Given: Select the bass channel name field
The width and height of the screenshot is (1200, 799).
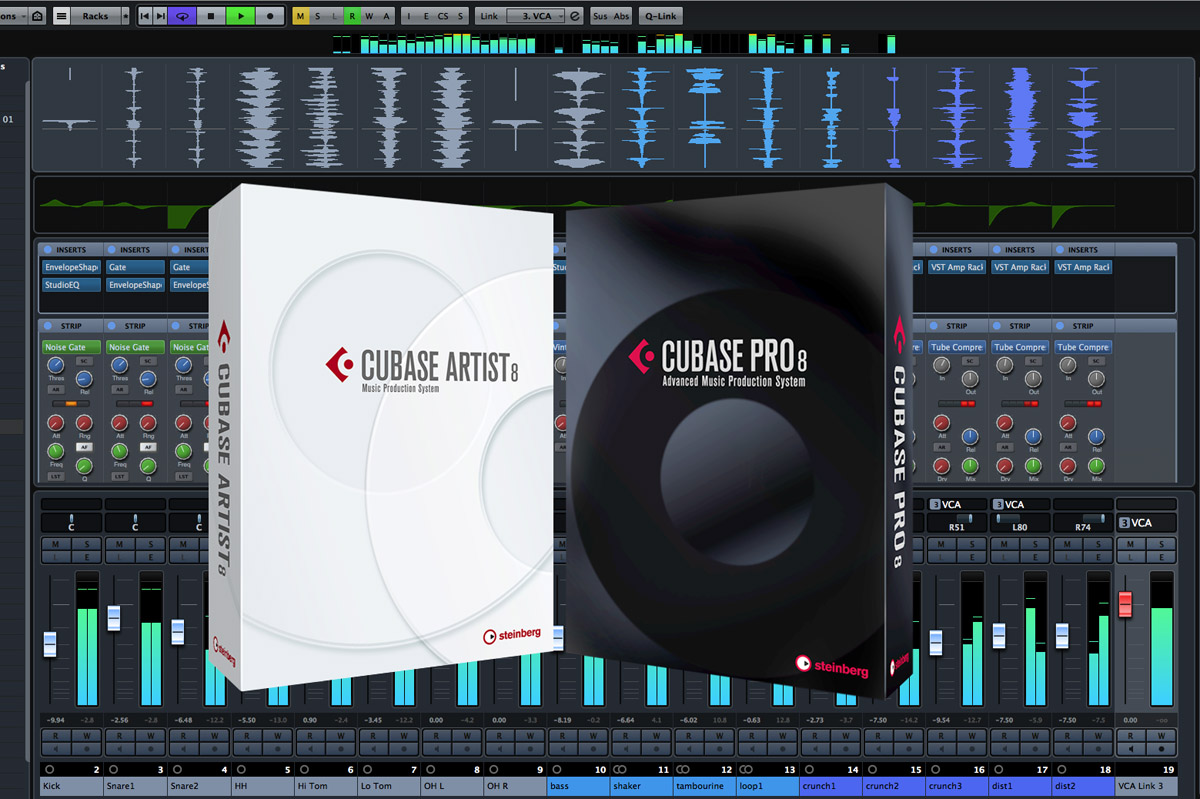Looking at the screenshot, I should tap(578, 786).
